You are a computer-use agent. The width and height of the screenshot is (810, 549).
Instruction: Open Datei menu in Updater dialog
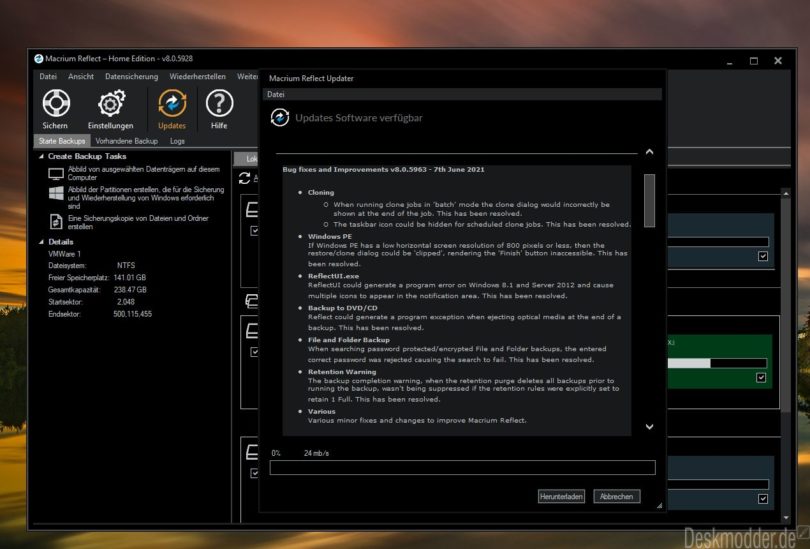click(x=275, y=94)
